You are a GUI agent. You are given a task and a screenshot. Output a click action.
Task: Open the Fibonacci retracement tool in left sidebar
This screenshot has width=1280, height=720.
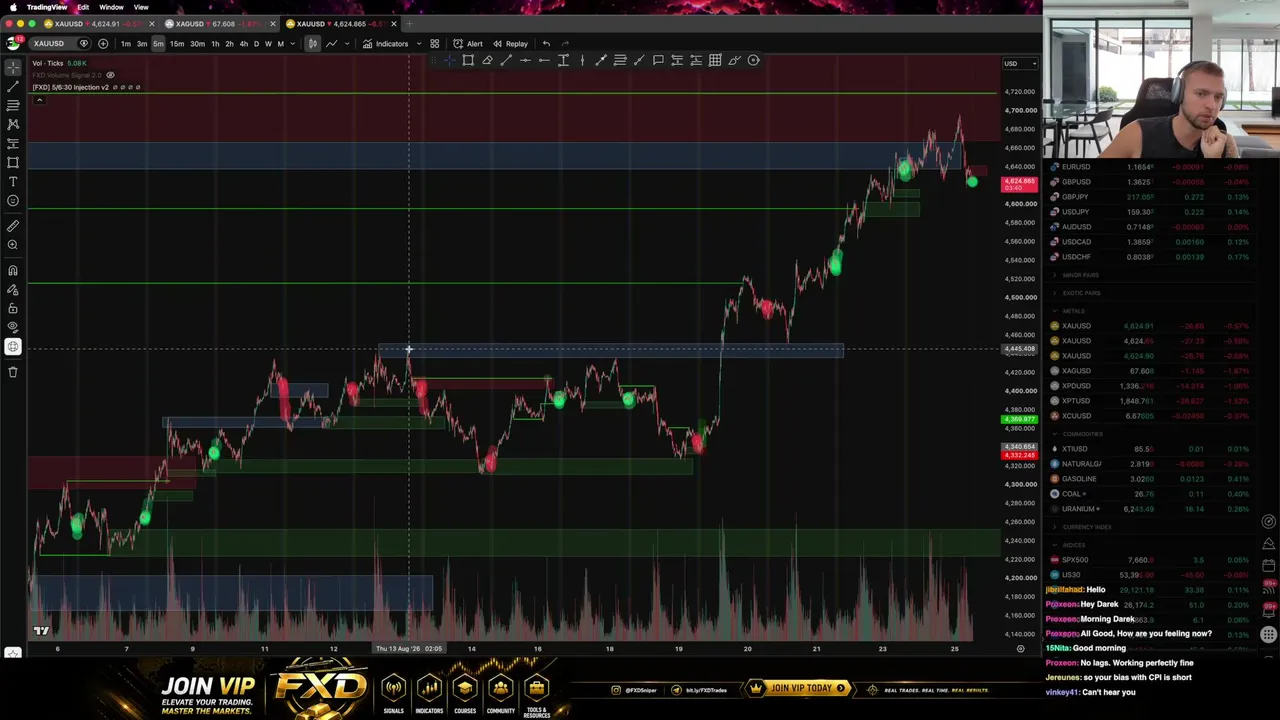[x=13, y=105]
